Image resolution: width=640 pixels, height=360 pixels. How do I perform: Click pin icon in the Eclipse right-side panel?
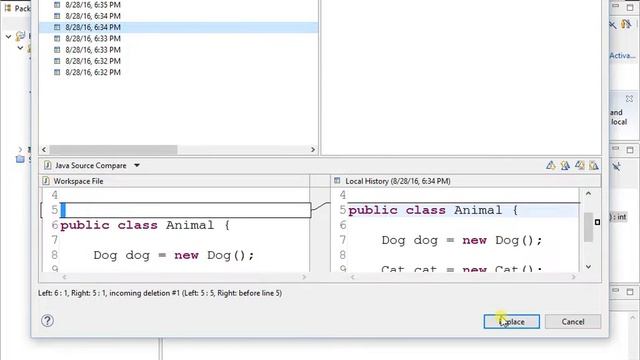click(617, 167)
